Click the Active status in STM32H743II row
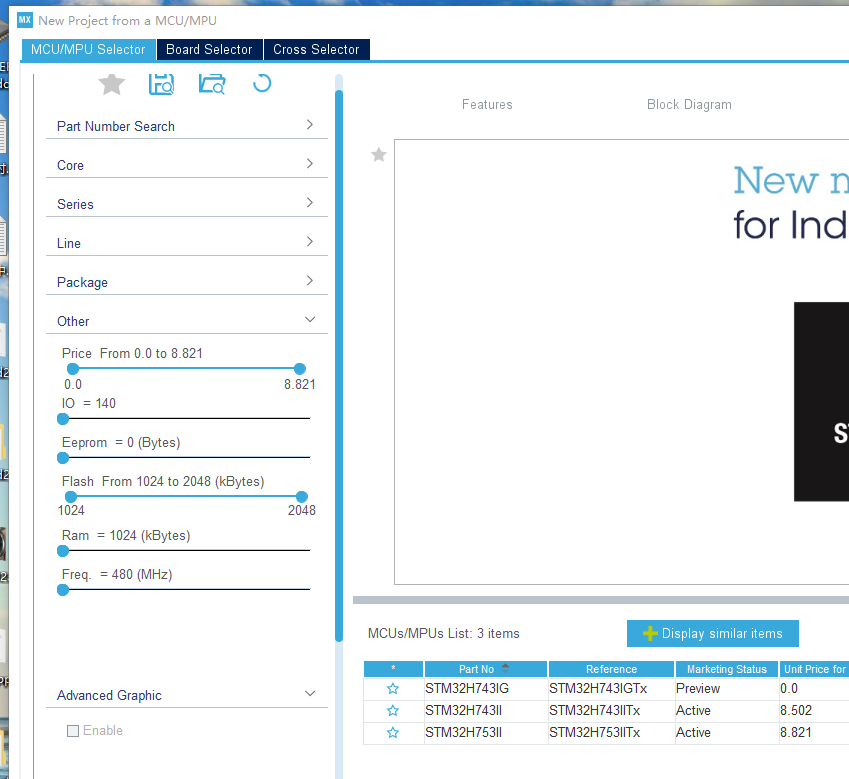The height and width of the screenshot is (779, 849). pyautogui.click(x=727, y=711)
